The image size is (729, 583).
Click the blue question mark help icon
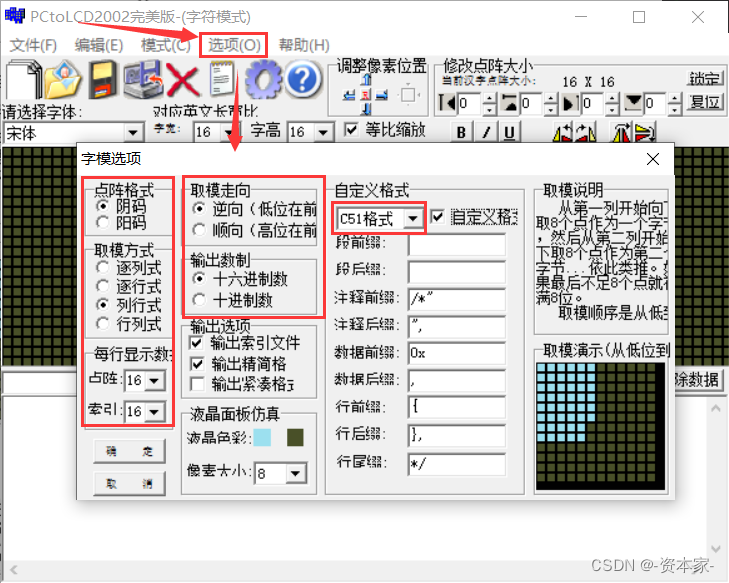coord(302,79)
